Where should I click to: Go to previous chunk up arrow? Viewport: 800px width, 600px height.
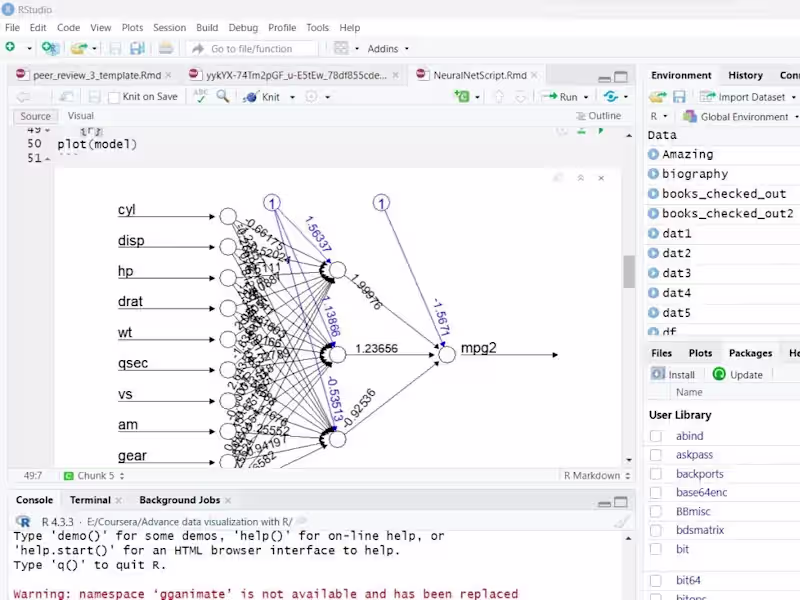click(x=499, y=96)
